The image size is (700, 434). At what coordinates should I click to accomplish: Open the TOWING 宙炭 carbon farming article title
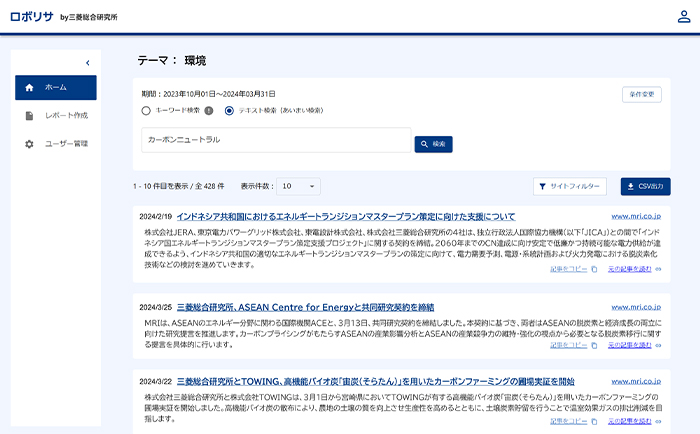[x=375, y=382]
